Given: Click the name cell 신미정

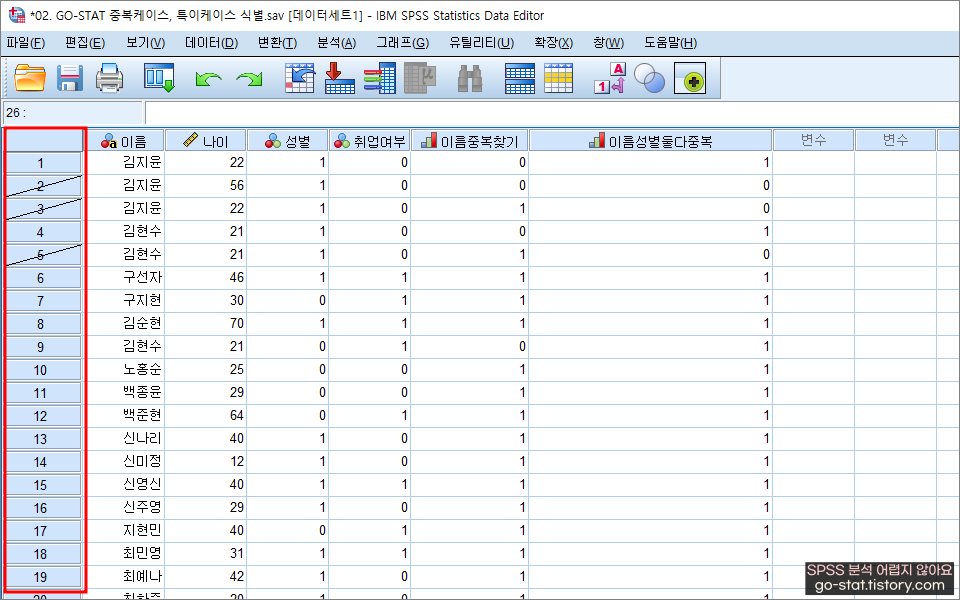Looking at the screenshot, I should 125,462.
